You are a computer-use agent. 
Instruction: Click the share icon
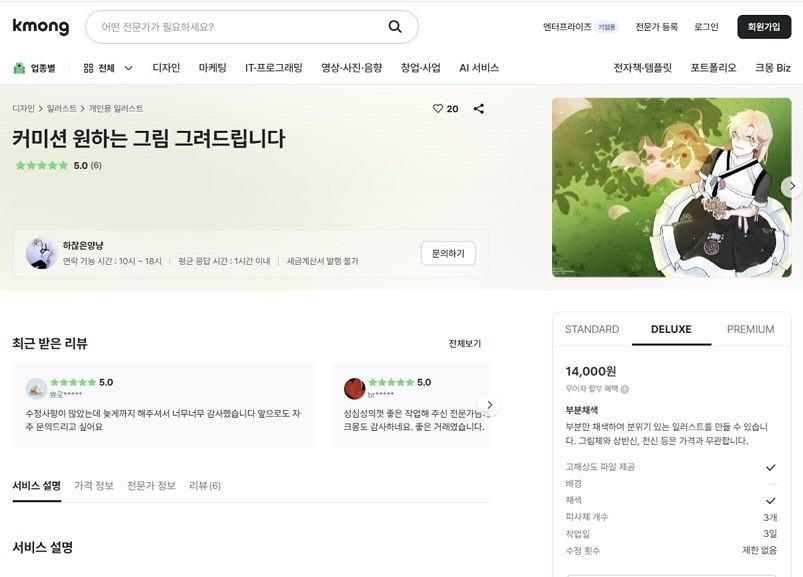[478, 108]
